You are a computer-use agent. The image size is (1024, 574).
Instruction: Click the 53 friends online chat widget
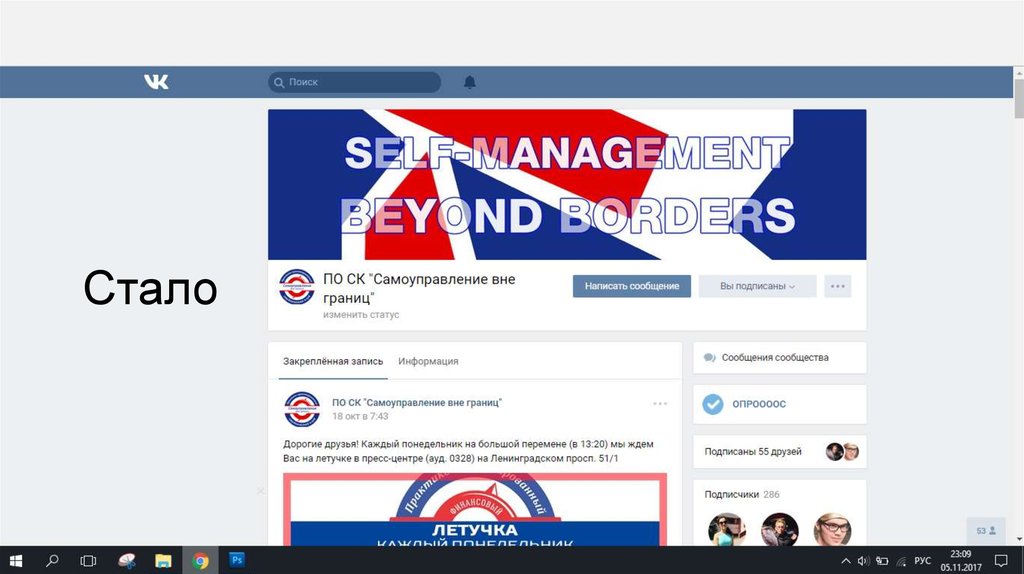pos(985,531)
